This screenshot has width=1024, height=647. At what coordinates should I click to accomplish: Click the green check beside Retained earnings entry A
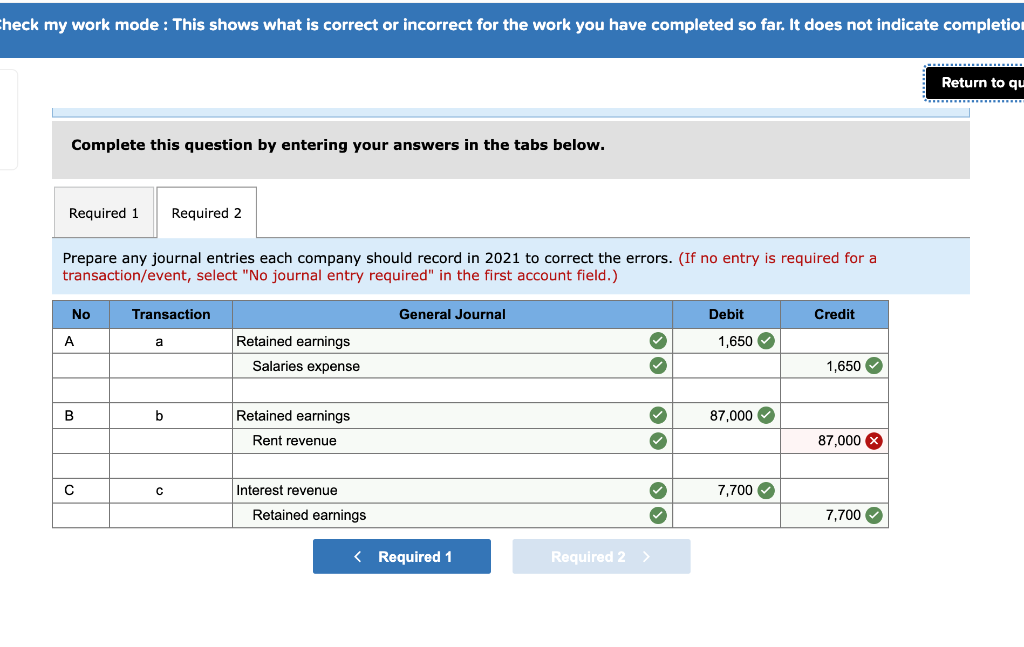(658, 341)
